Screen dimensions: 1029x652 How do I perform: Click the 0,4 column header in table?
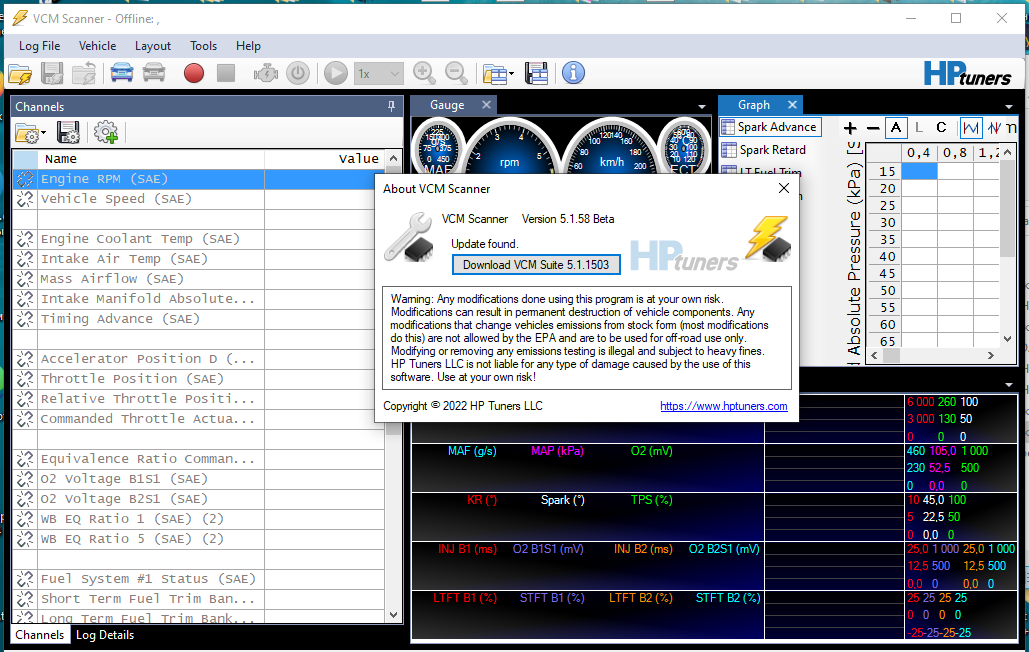[919, 153]
